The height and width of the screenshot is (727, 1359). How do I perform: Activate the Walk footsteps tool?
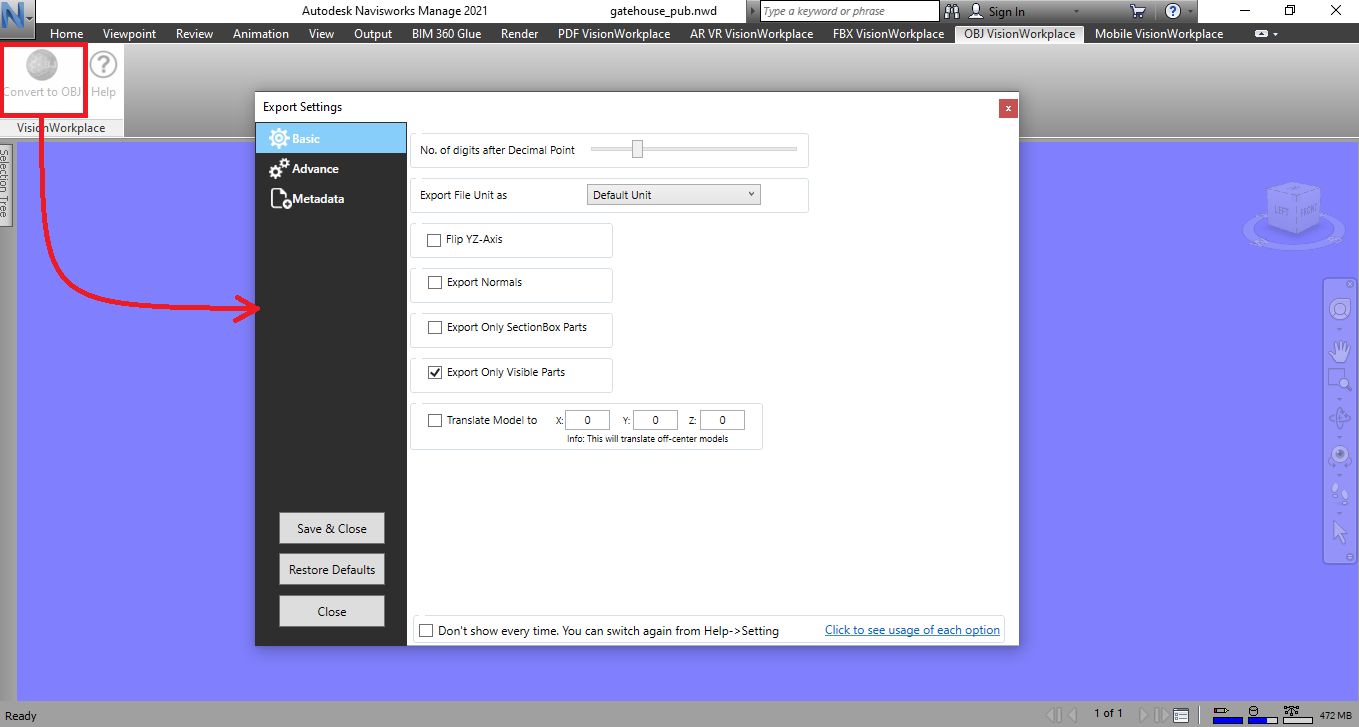[1340, 494]
